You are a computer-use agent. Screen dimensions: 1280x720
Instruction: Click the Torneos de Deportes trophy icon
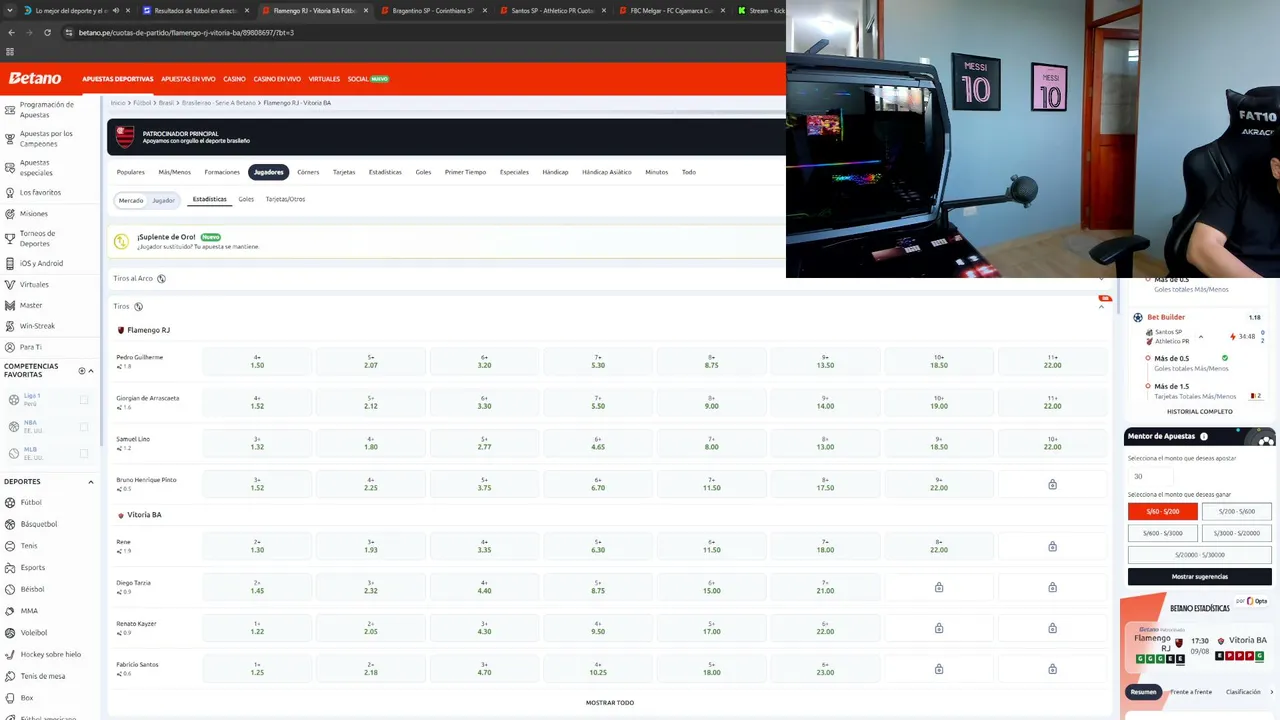click(9, 238)
